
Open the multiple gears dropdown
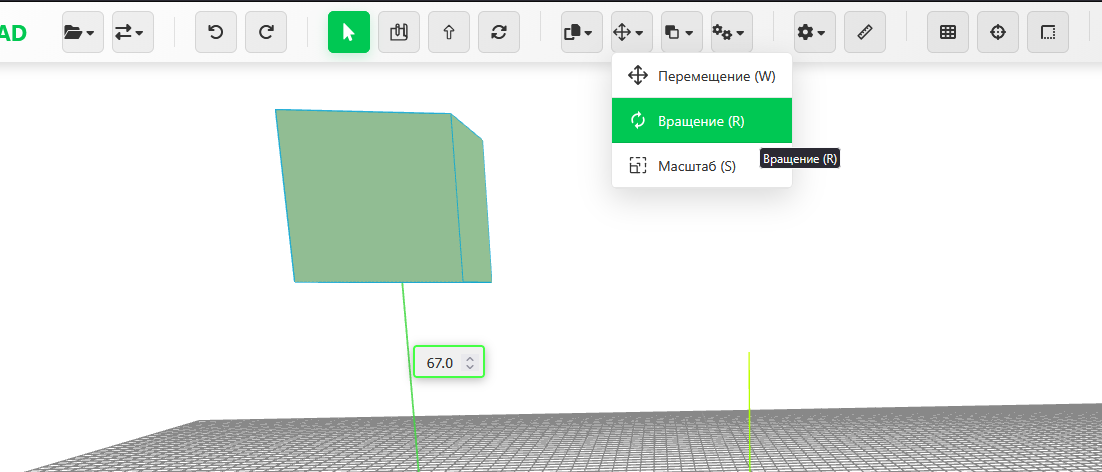[732, 32]
